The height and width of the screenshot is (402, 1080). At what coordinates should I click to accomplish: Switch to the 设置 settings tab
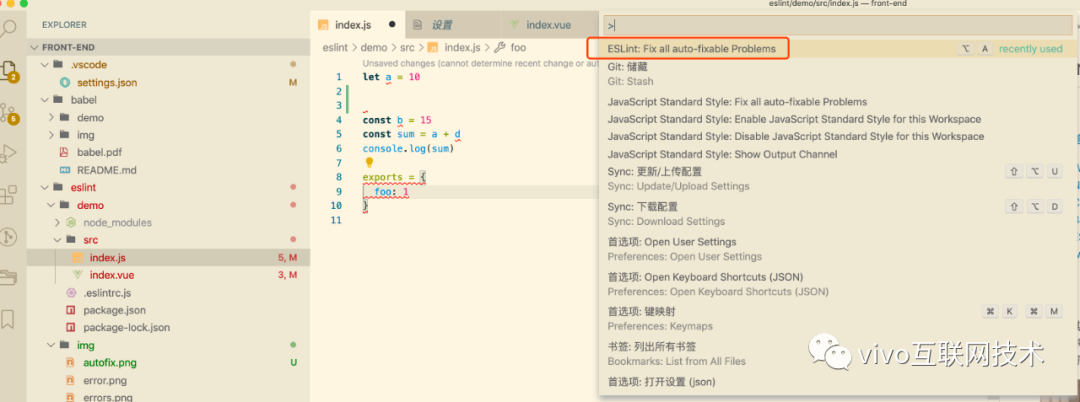point(453,25)
